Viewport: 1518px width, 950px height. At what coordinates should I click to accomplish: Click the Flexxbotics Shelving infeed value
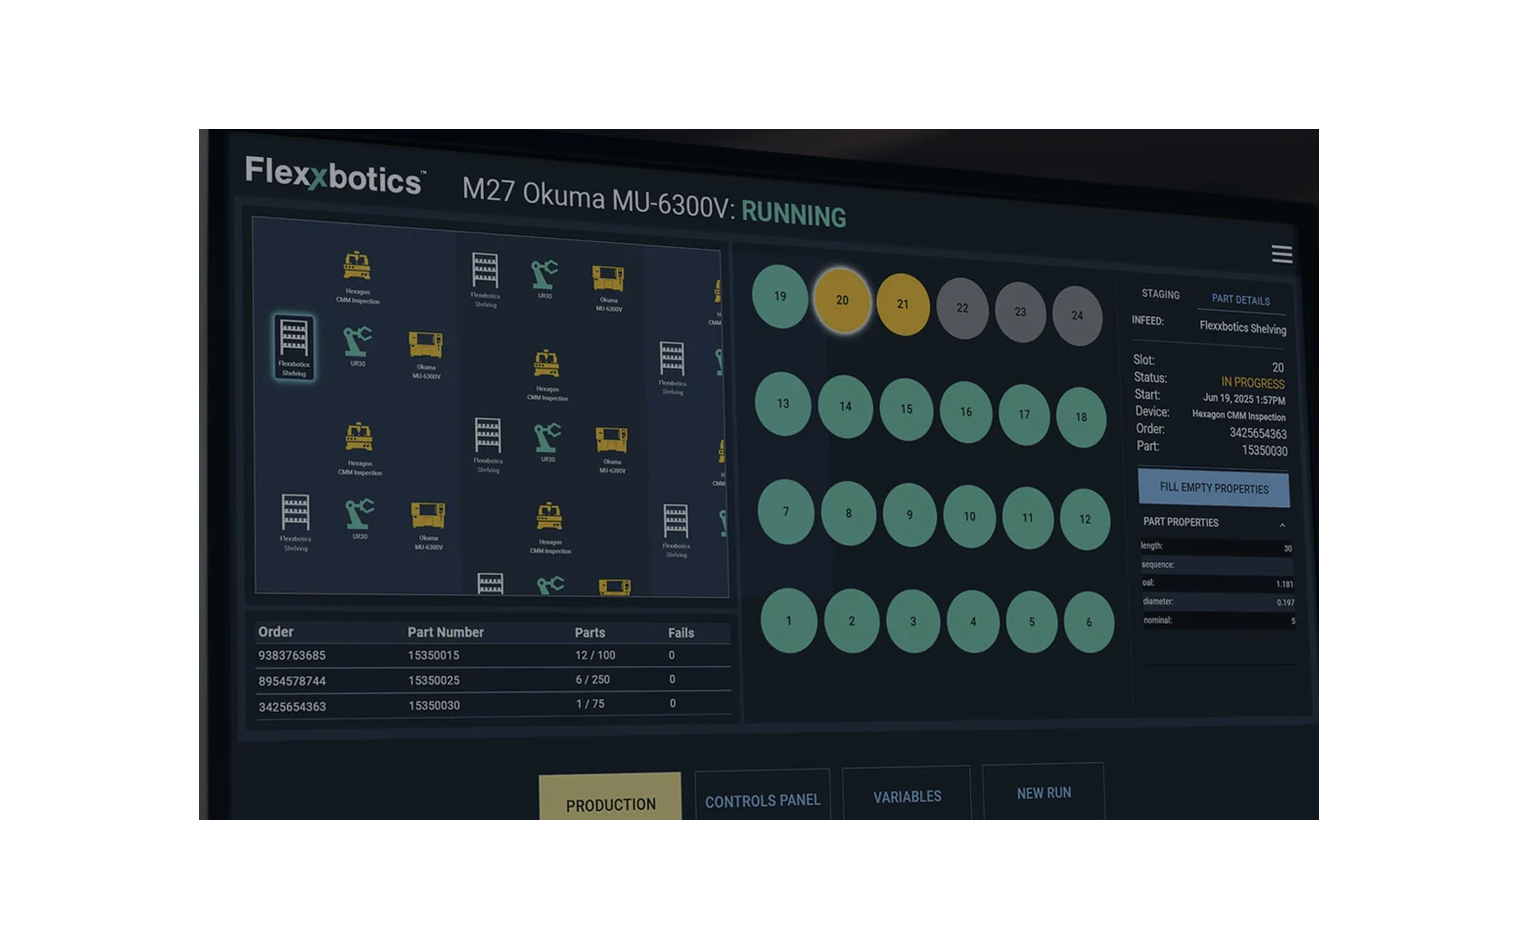[x=1243, y=328]
